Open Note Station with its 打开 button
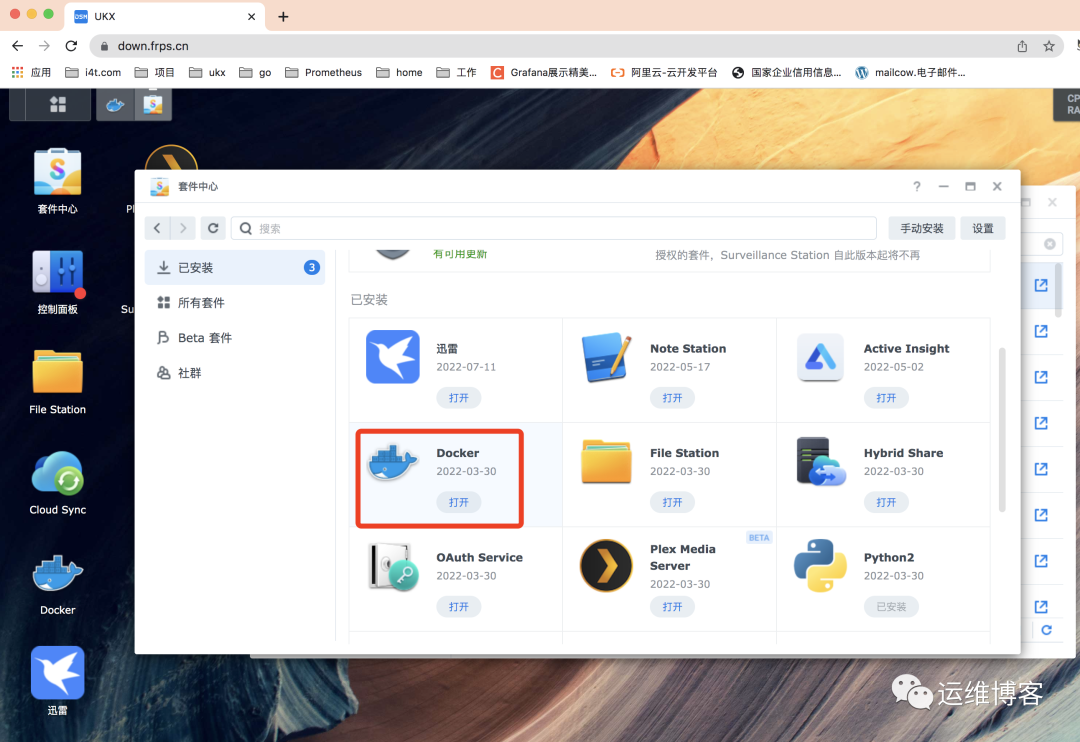The height and width of the screenshot is (742, 1080). tap(672, 398)
